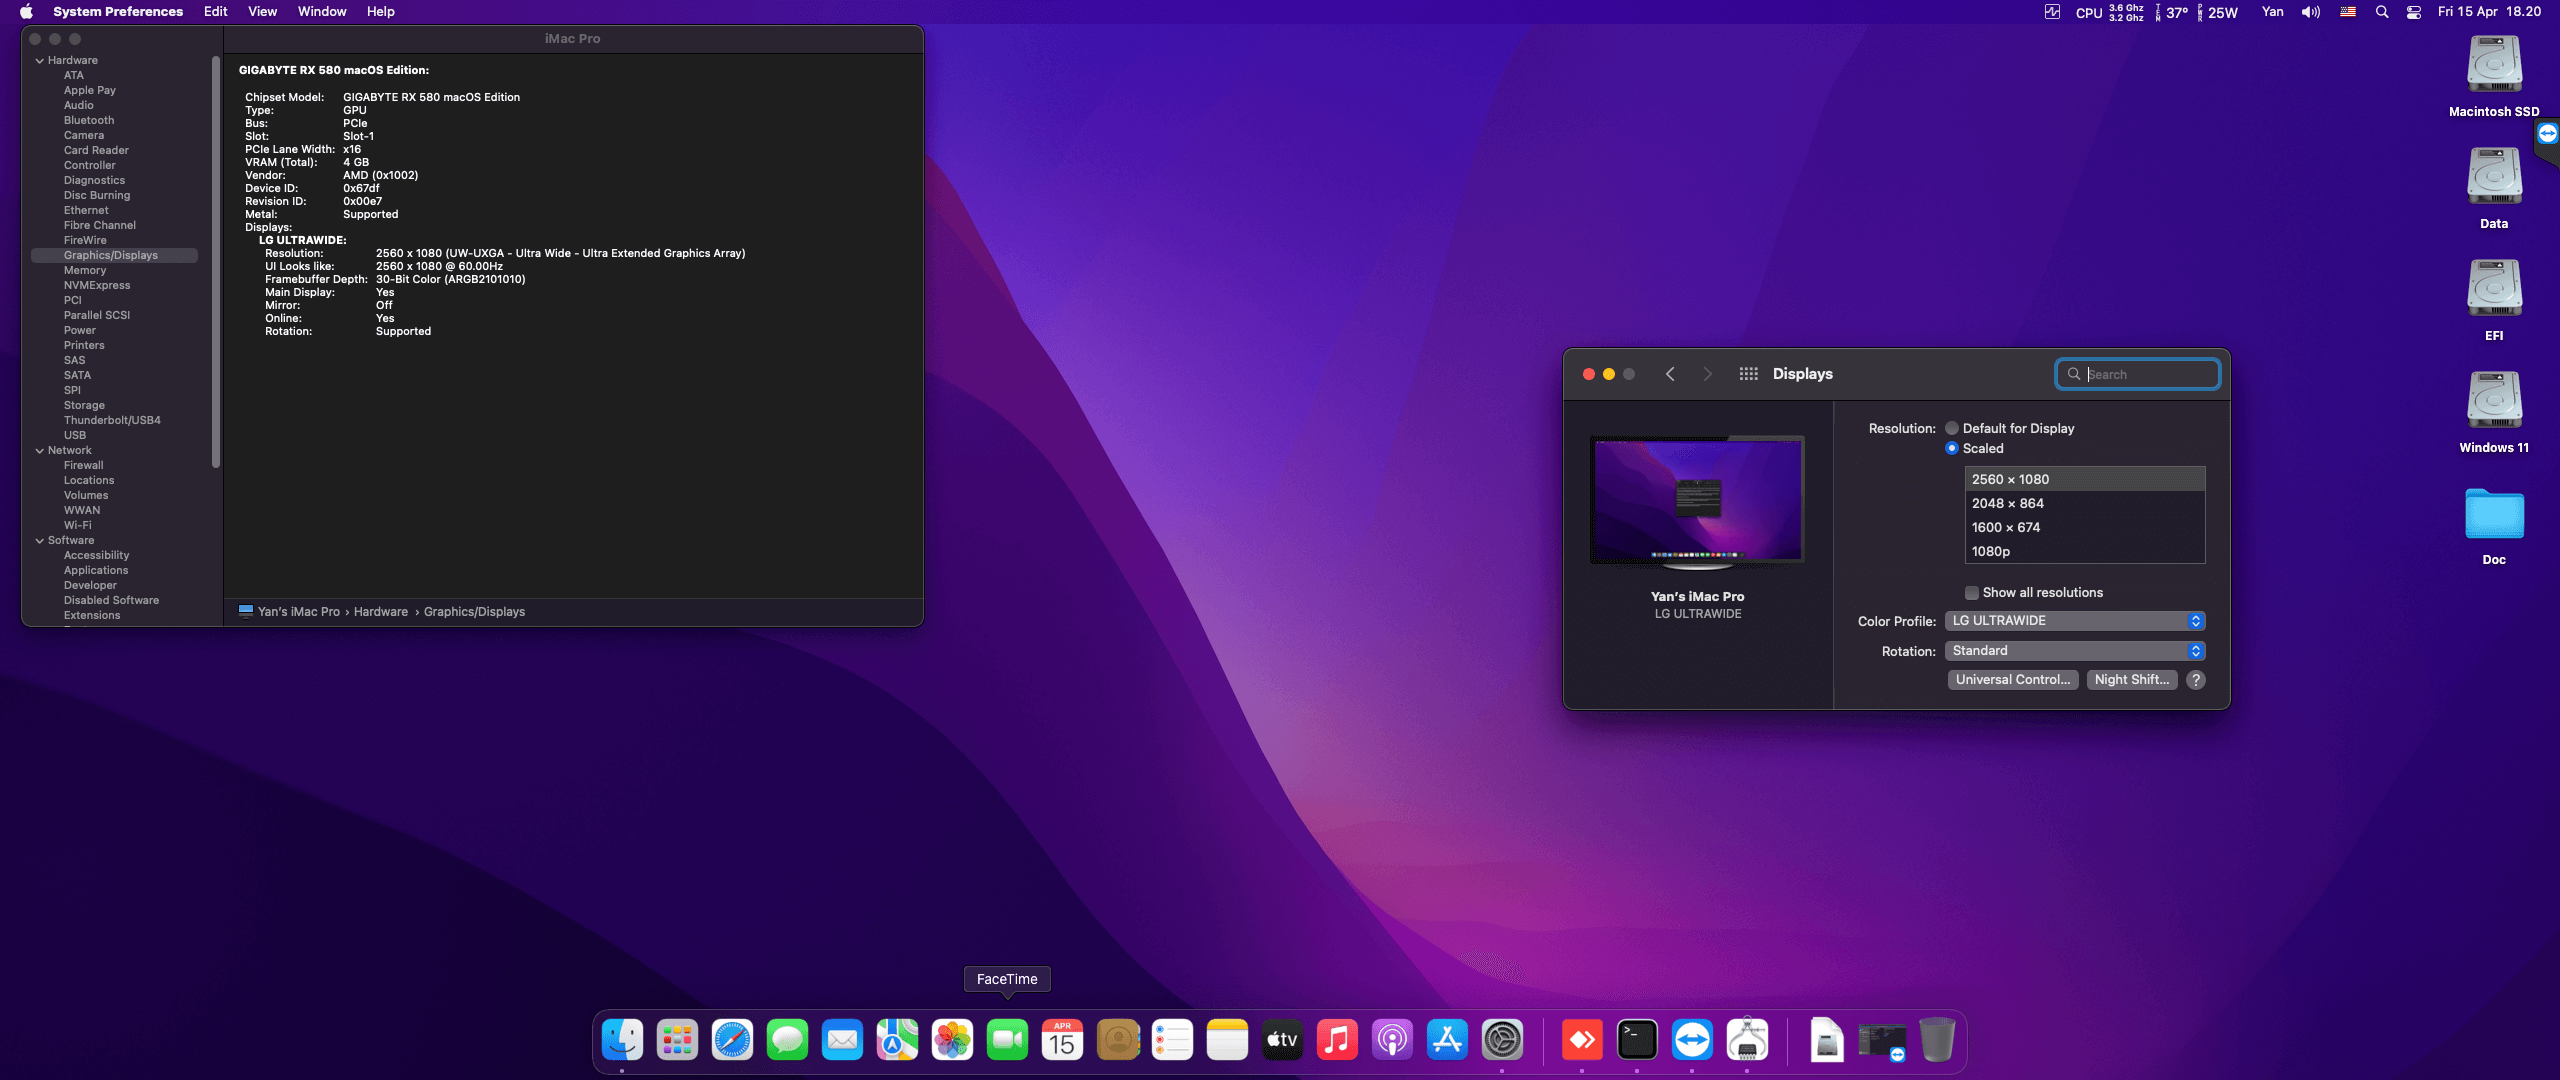The image size is (2560, 1080).
Task: Open the View menu
Action: 262,12
